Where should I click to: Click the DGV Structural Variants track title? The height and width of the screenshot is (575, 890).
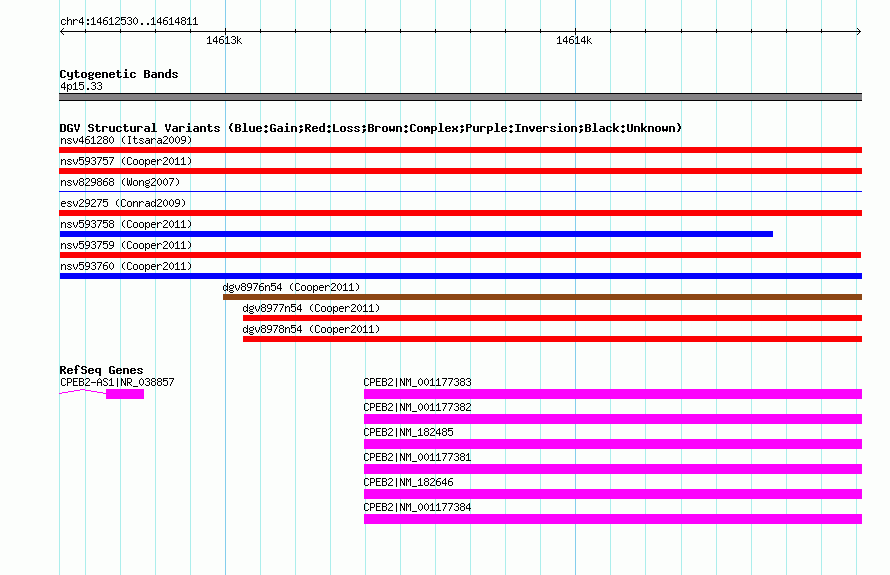371,128
